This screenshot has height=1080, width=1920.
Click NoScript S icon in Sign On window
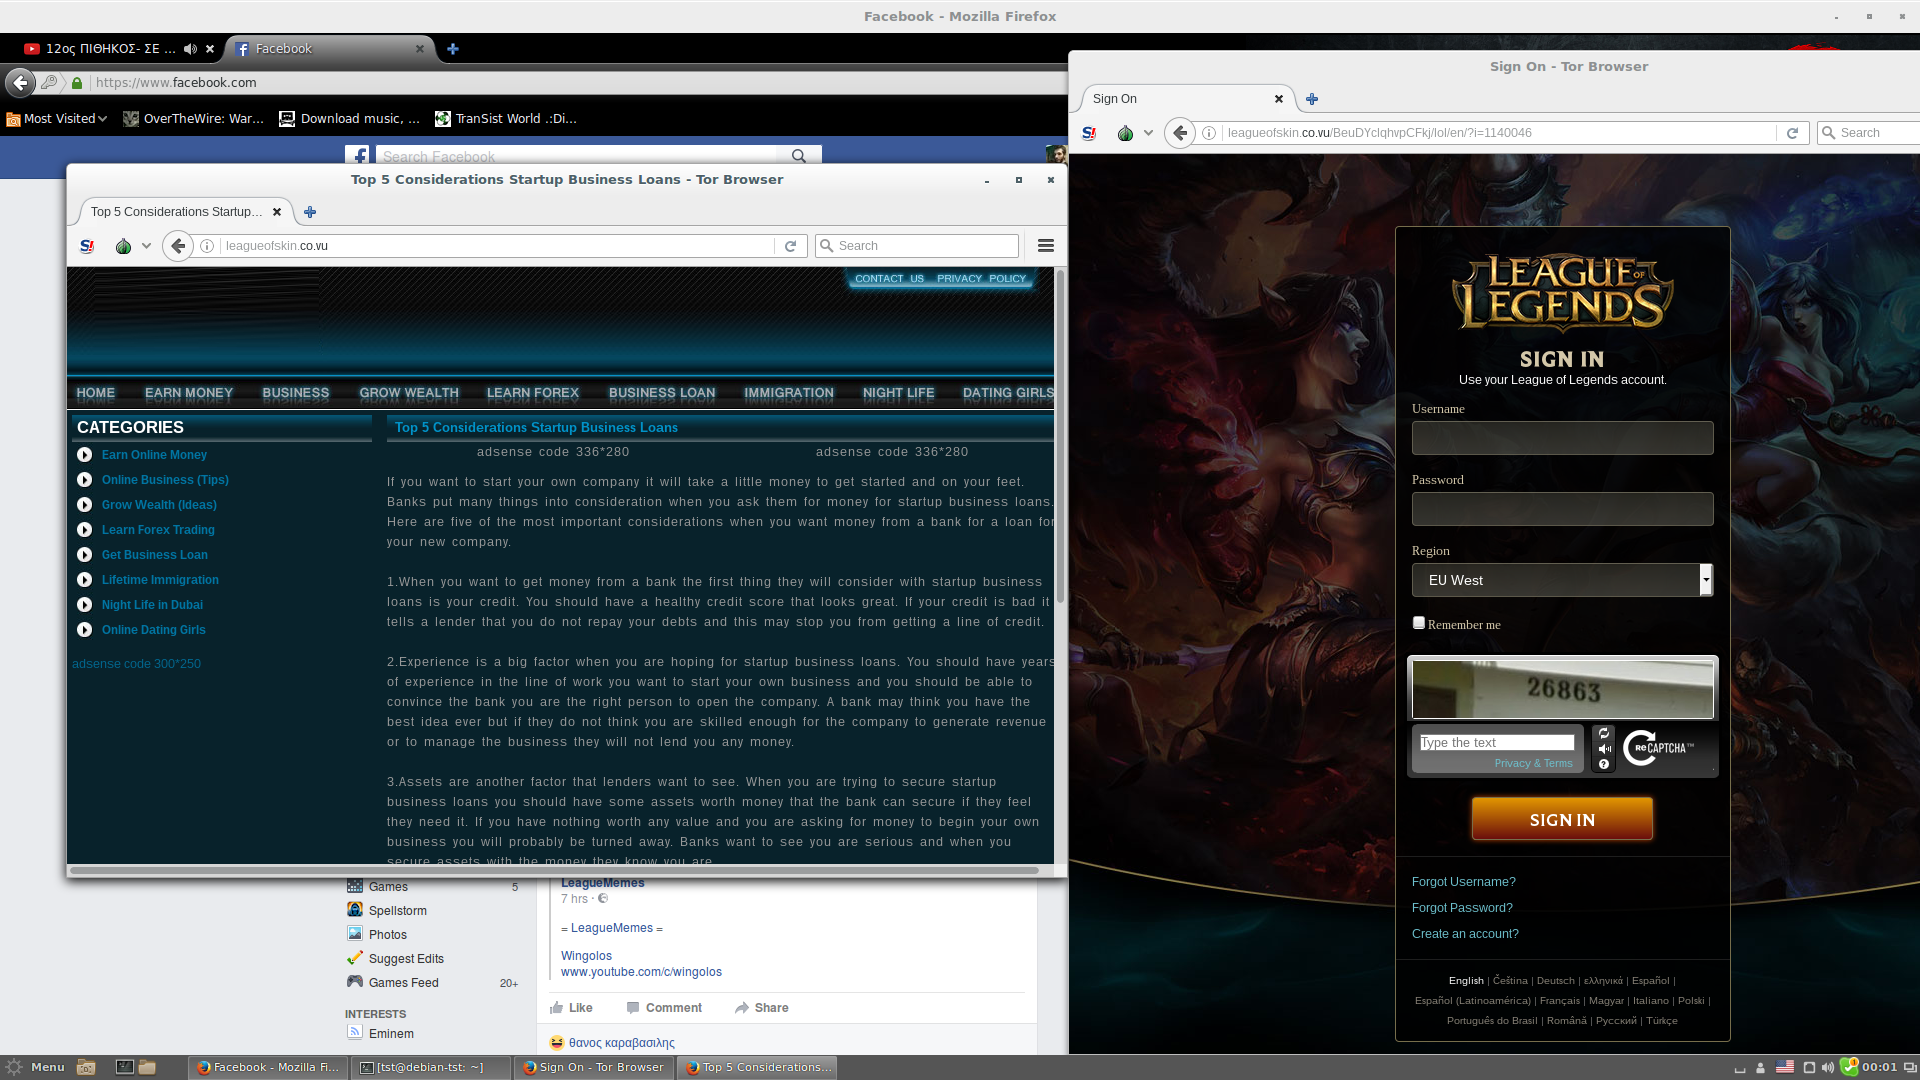1089,133
